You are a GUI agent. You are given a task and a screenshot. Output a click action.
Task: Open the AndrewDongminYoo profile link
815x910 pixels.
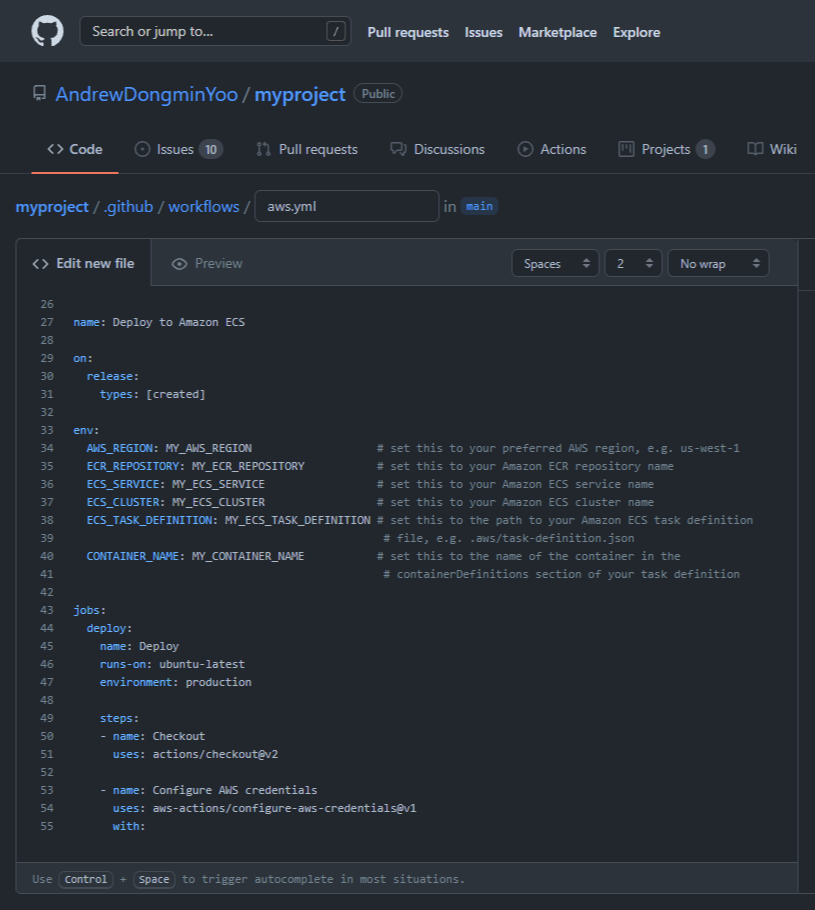pyautogui.click(x=146, y=94)
